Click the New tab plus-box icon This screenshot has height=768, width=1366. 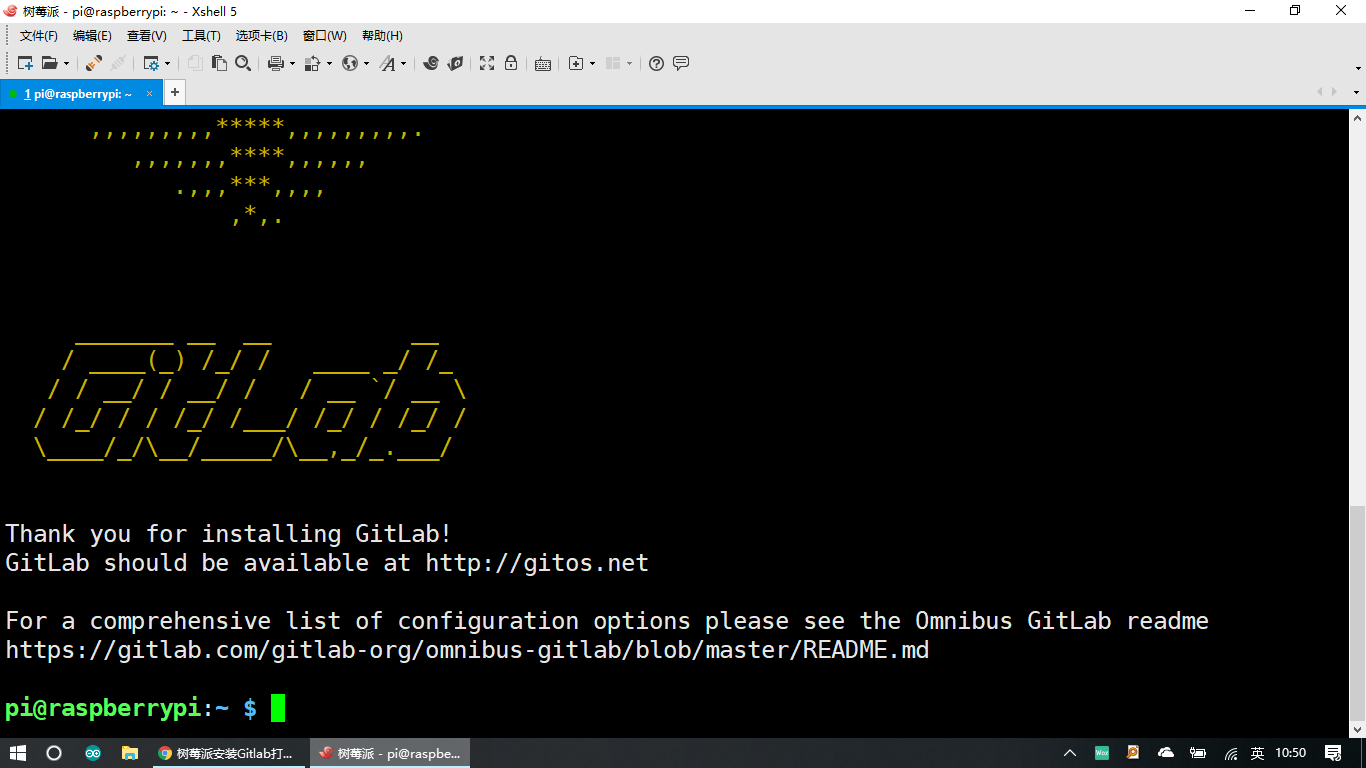coord(576,63)
